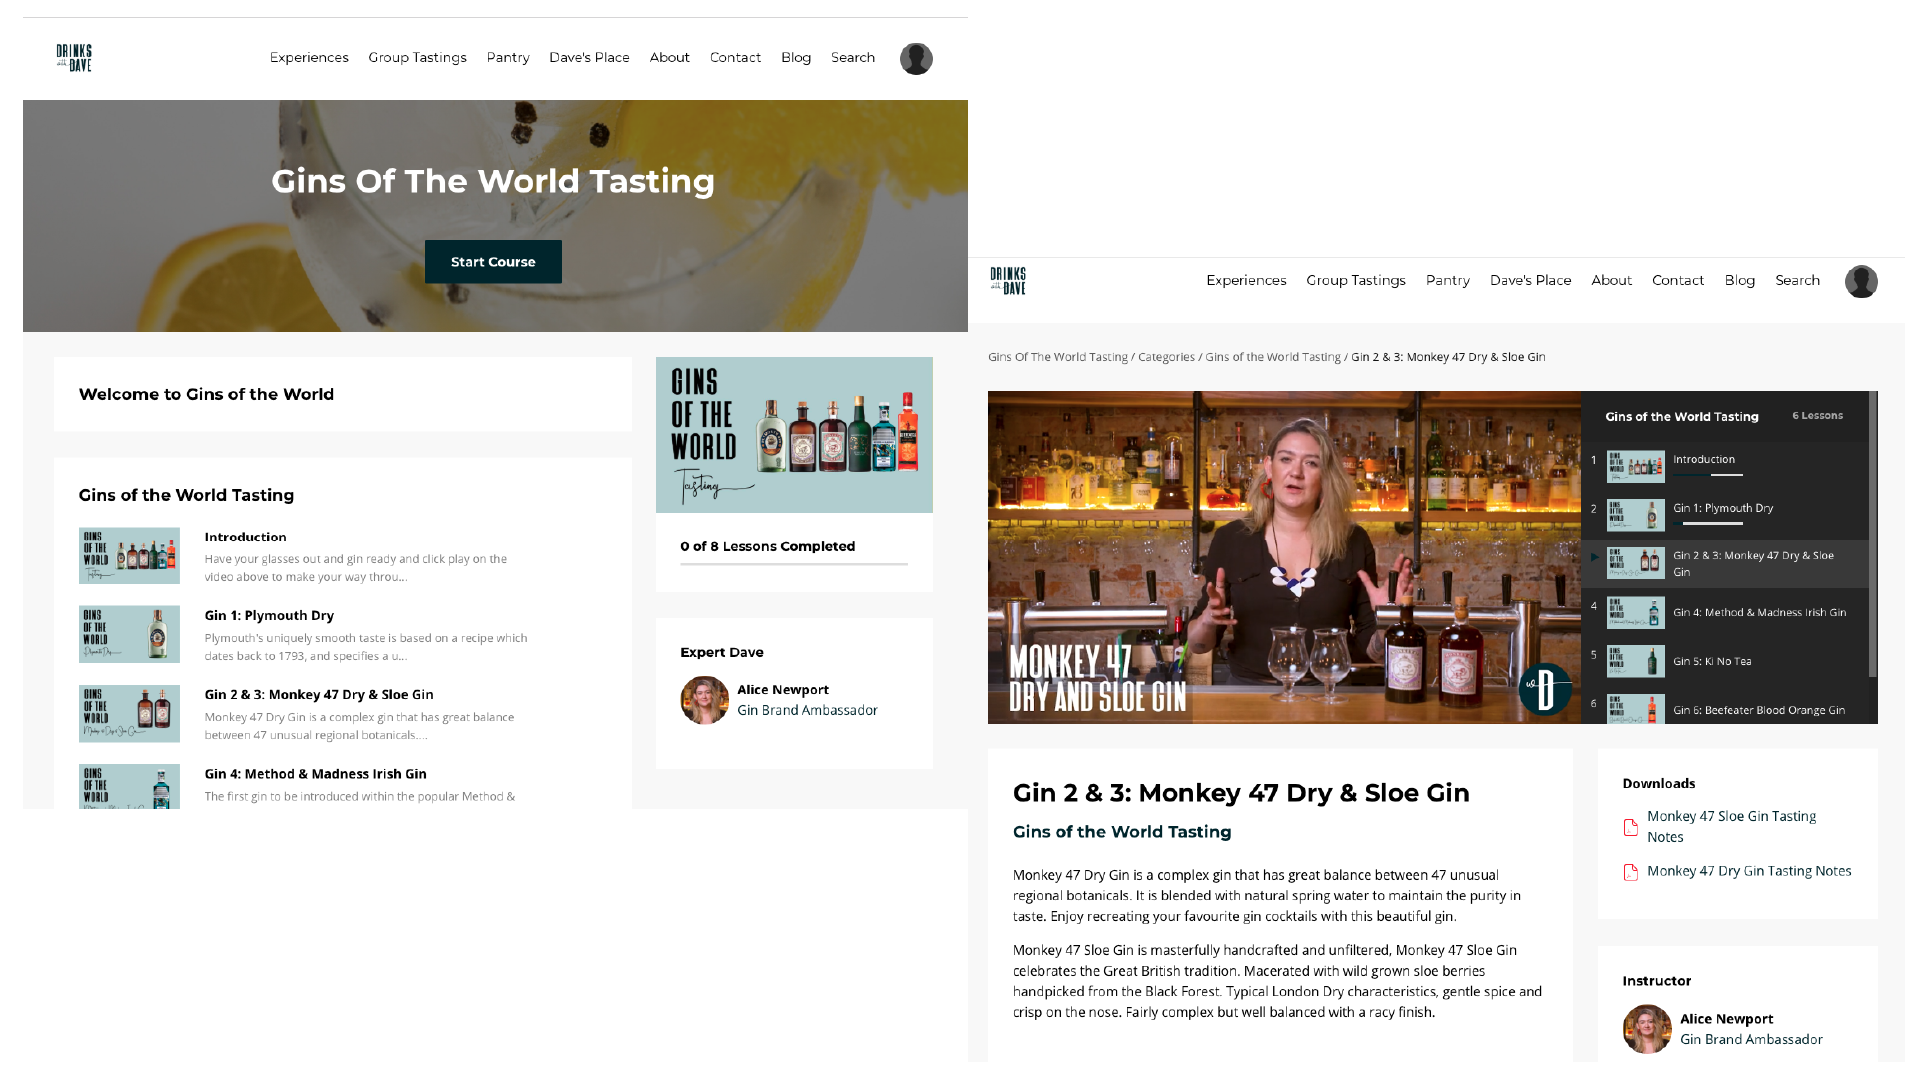Open Gin 4: Method & Madness lesson link
This screenshot has width=1920, height=1080.
coord(315,774)
